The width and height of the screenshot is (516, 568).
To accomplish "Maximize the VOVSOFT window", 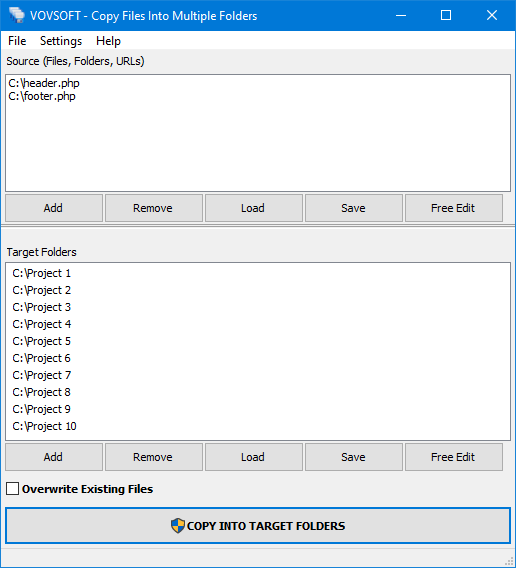I will [446, 15].
